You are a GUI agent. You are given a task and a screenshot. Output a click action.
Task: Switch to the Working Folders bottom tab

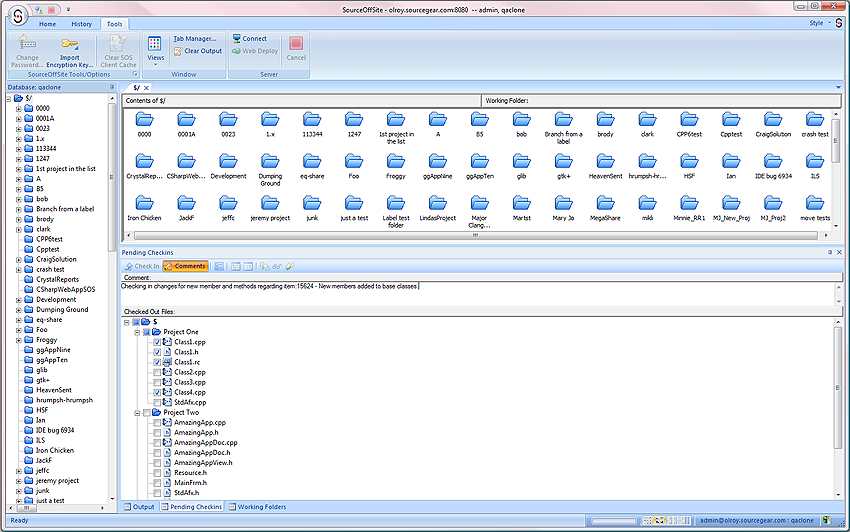[x=260, y=507]
